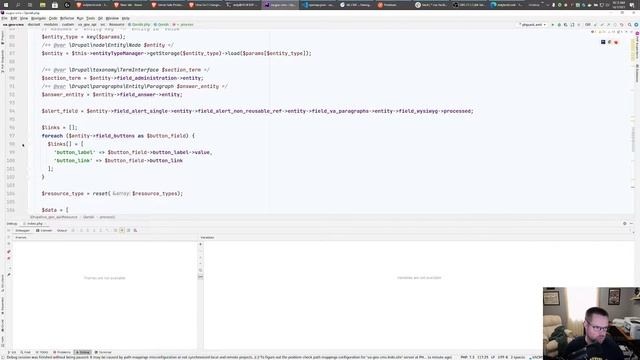
Task: Click the mute breakpoints icon in debug sidebar
Action: [x=9, y=258]
